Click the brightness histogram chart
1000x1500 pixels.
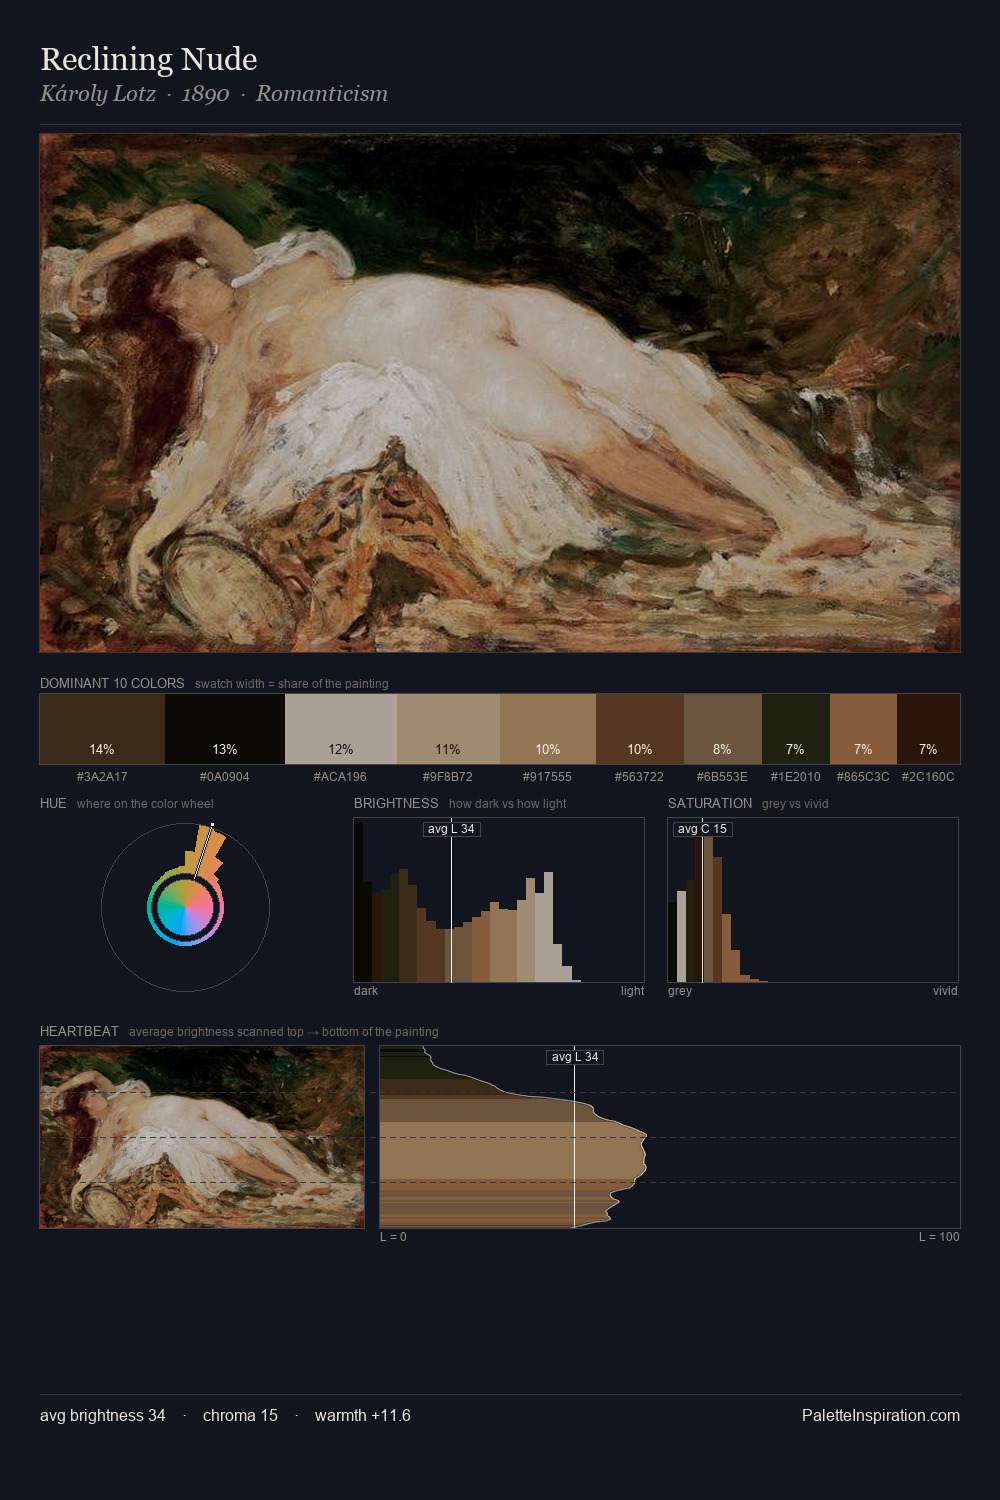pyautogui.click(x=499, y=900)
